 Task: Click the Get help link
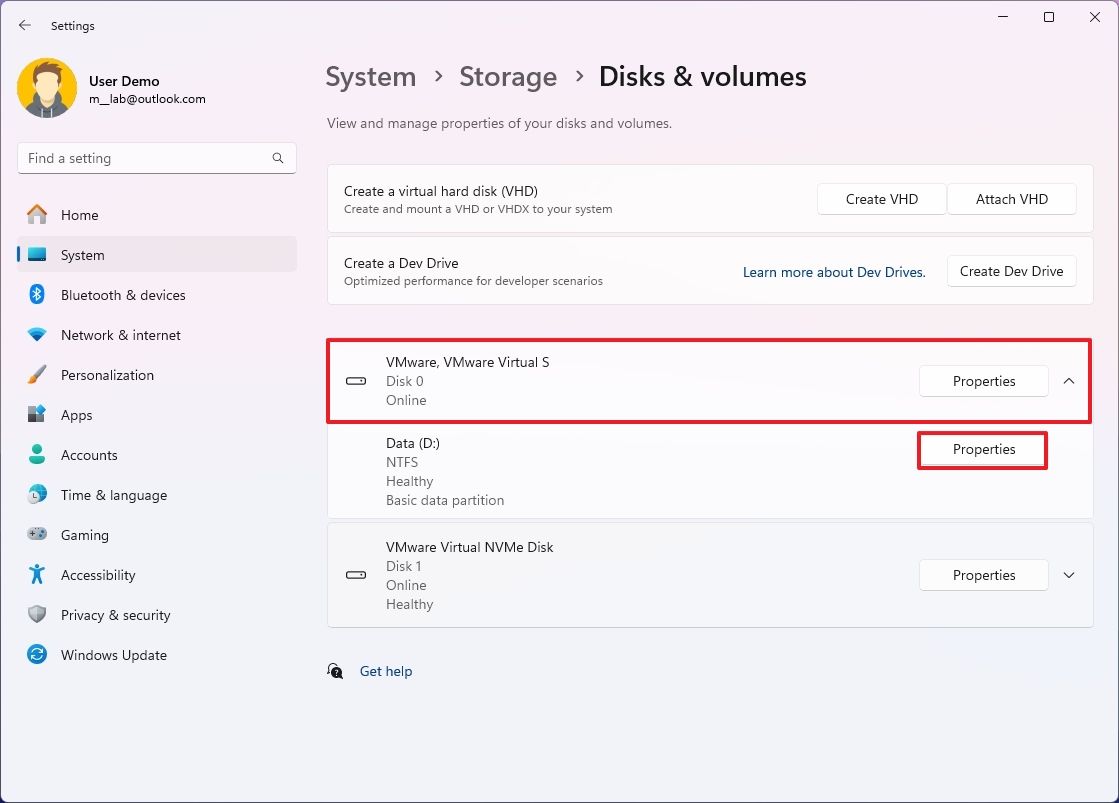(x=386, y=671)
